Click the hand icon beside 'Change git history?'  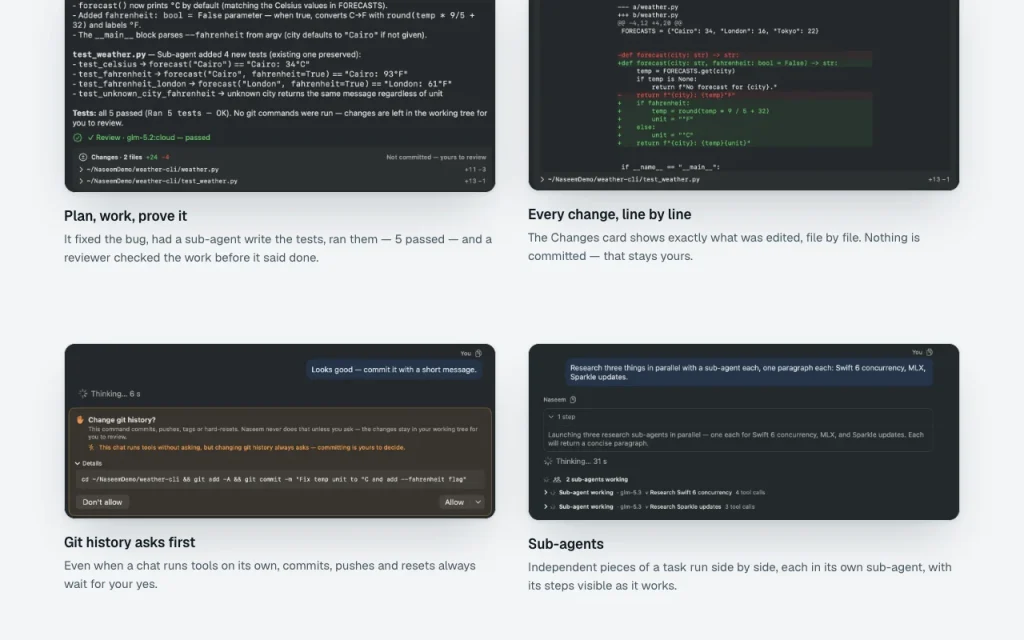(x=80, y=420)
